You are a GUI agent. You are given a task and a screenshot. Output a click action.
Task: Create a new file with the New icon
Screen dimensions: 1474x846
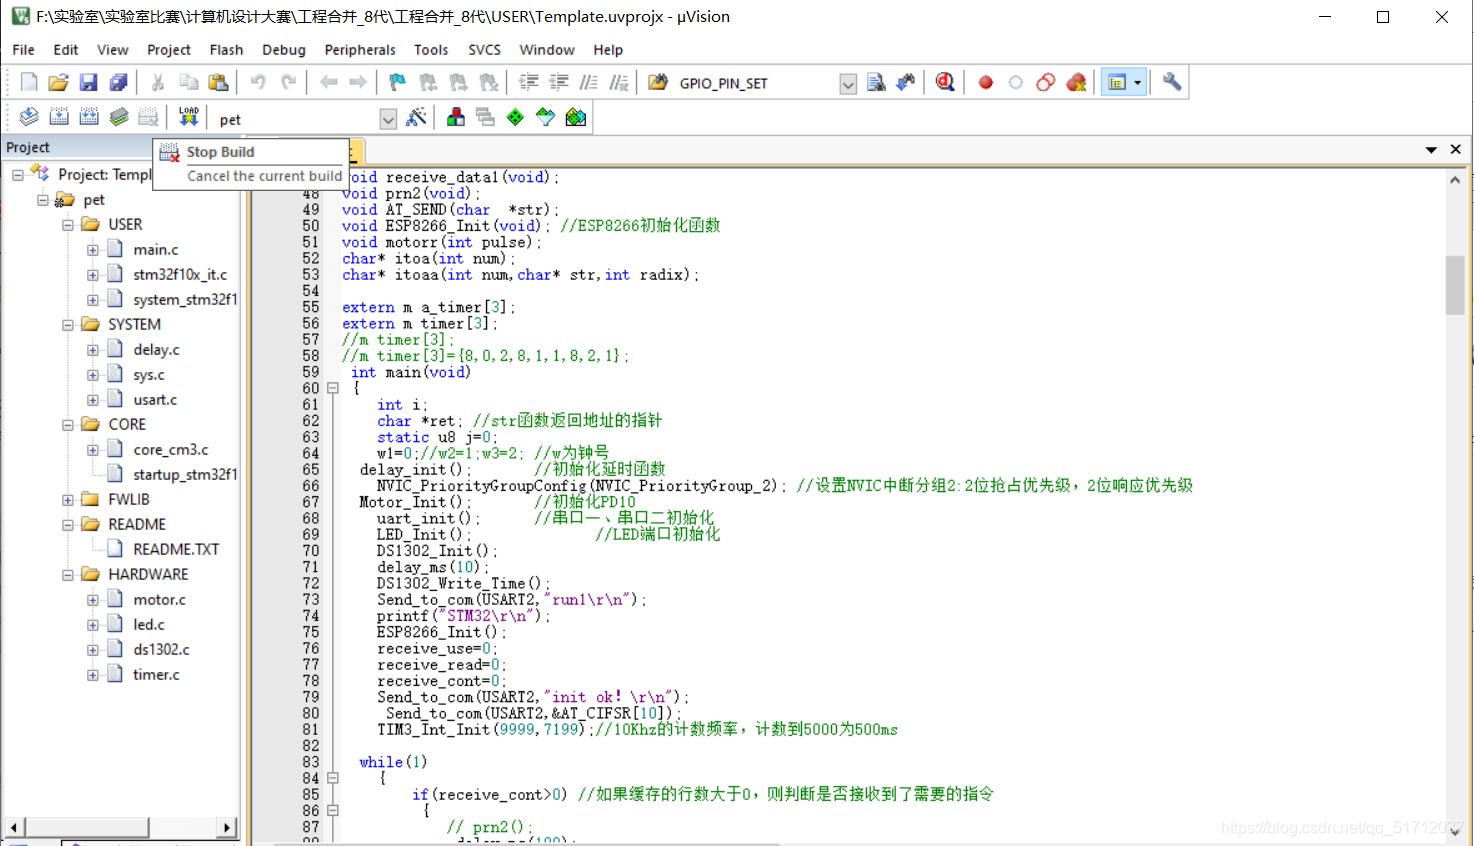29,83
